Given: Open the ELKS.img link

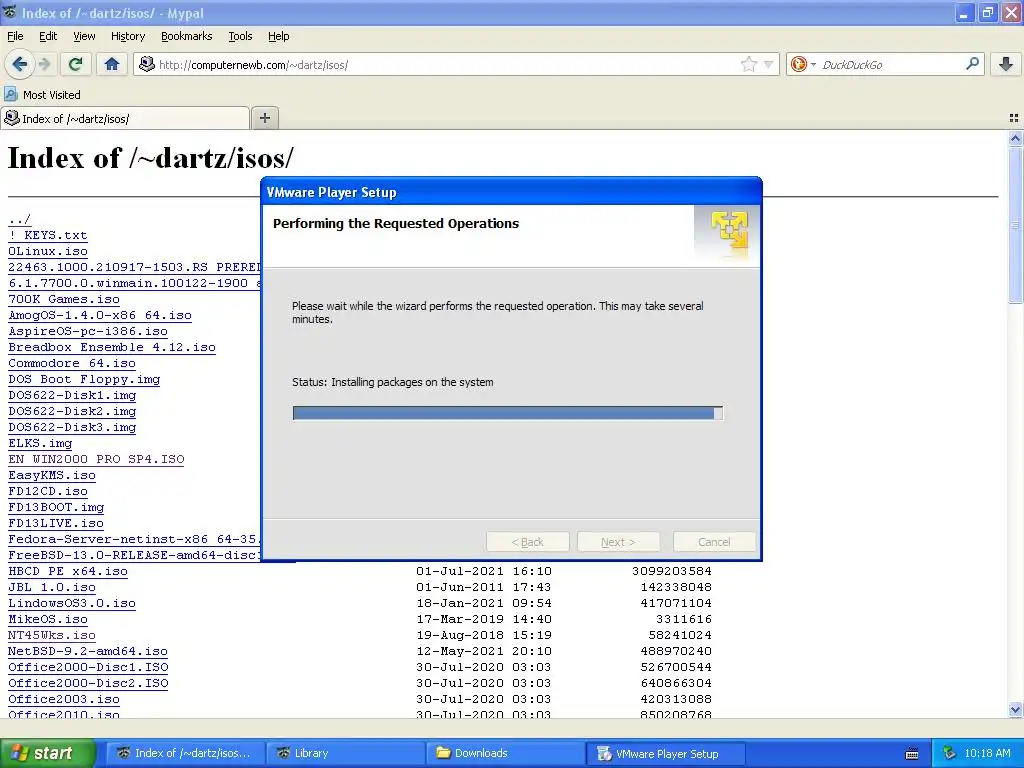Looking at the screenshot, I should 40,443.
